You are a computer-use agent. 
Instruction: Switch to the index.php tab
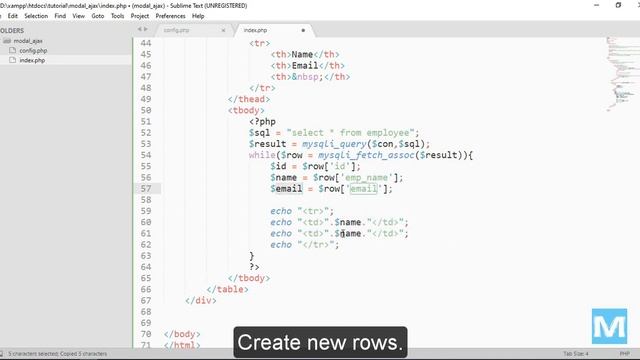pyautogui.click(x=255, y=30)
